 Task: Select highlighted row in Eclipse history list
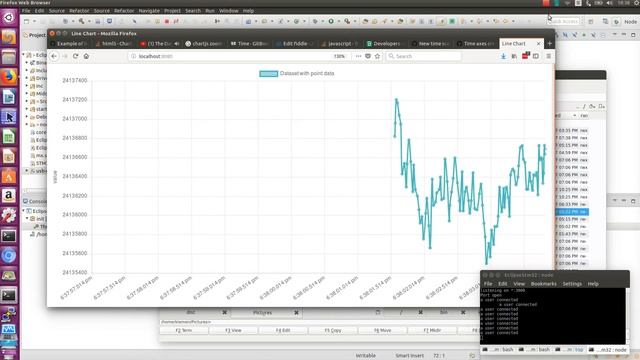(x=572, y=211)
